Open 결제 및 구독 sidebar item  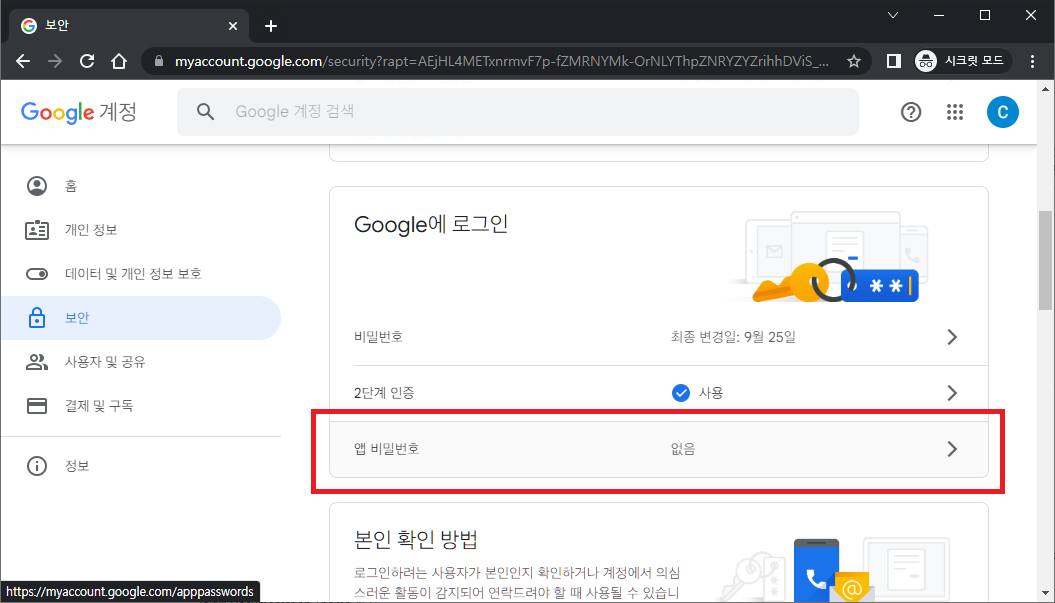click(x=141, y=406)
